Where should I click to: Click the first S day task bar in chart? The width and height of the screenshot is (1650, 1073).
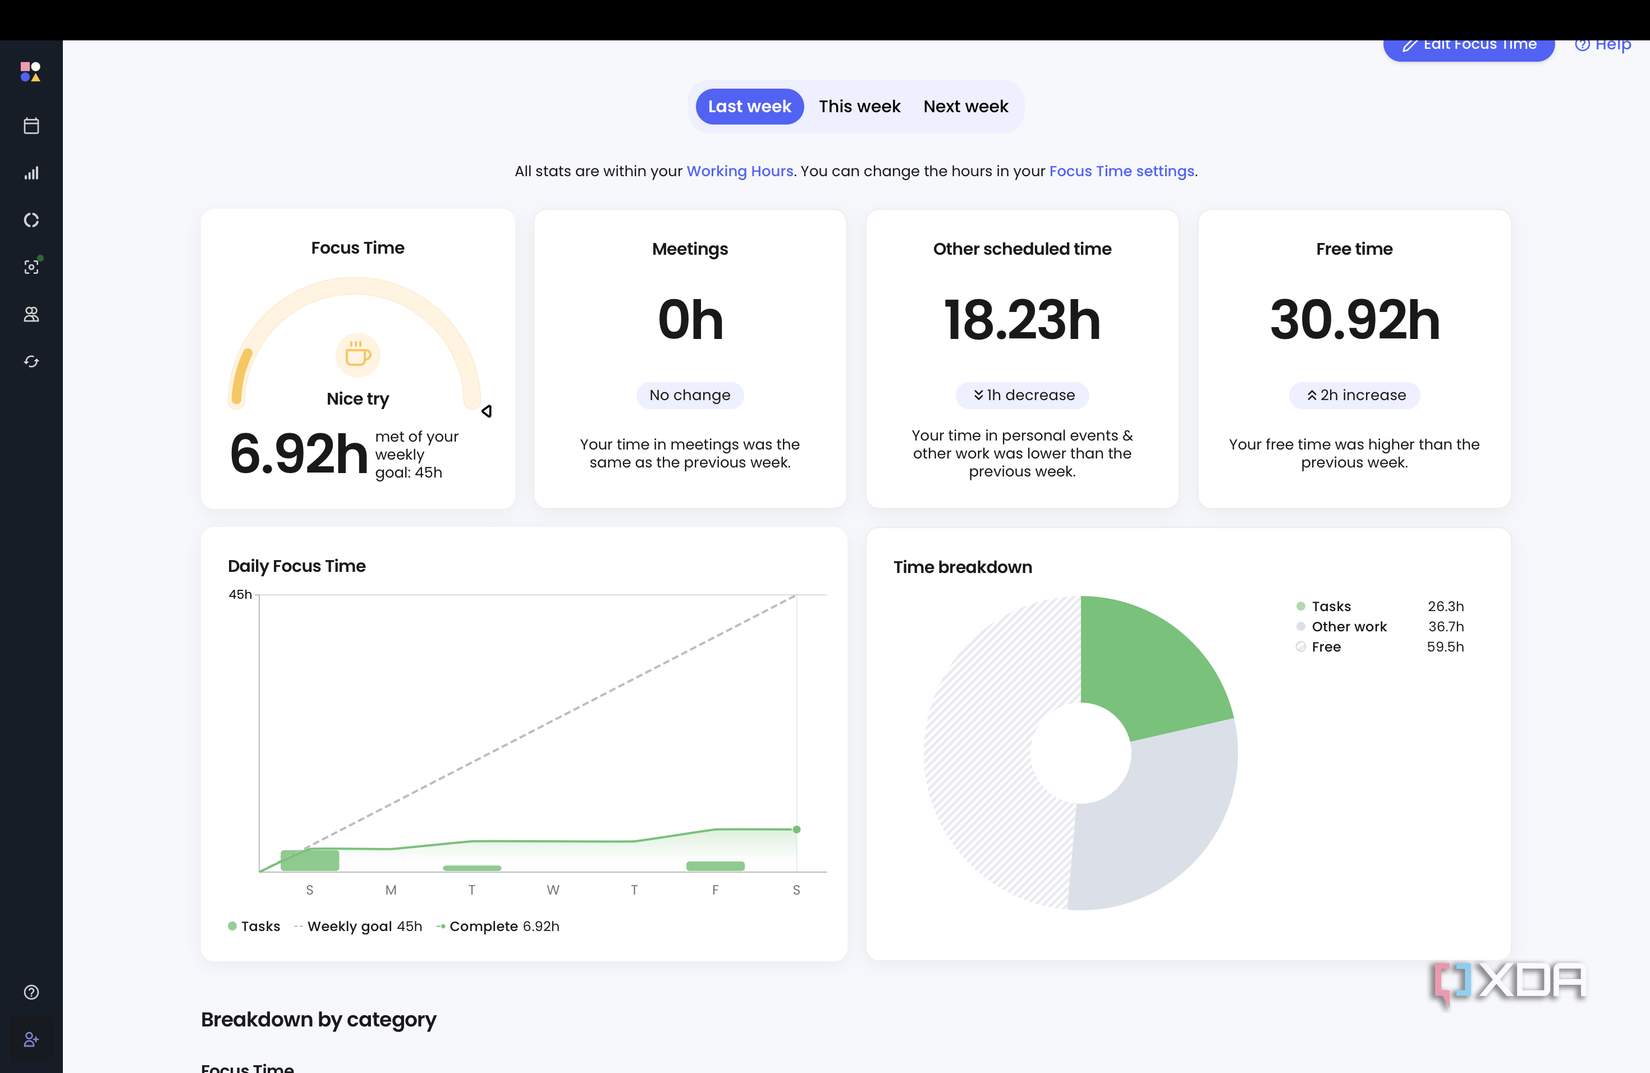[310, 860]
